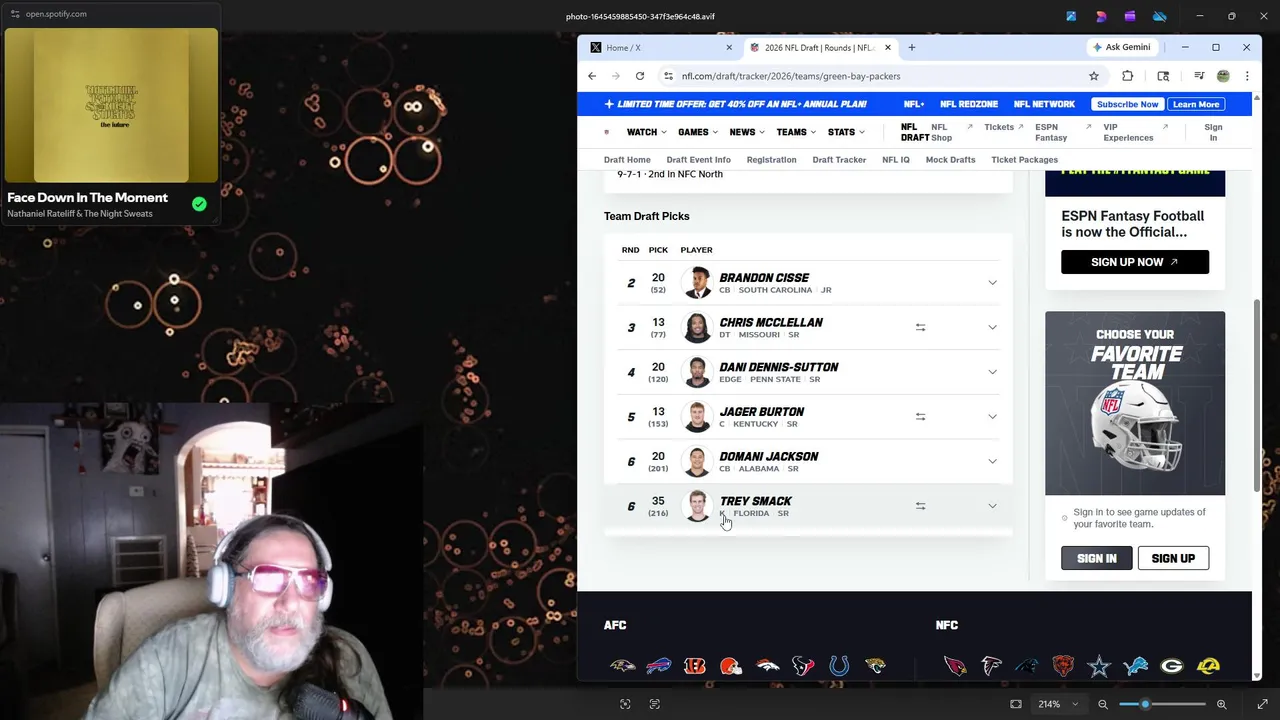Open the Arizona Cardinals team logo

955,666
